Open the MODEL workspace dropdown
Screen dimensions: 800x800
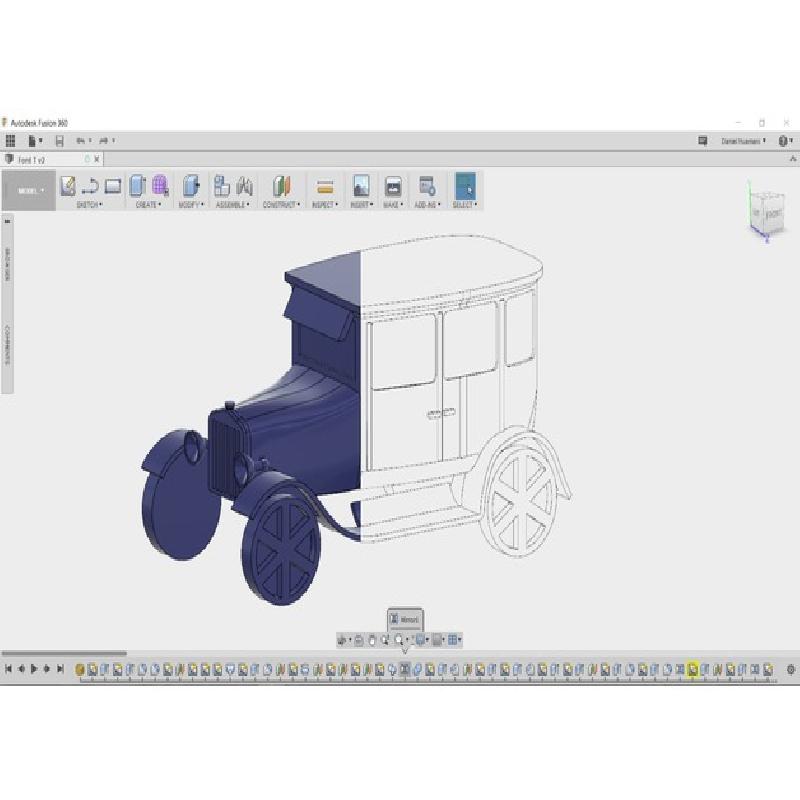[29, 190]
